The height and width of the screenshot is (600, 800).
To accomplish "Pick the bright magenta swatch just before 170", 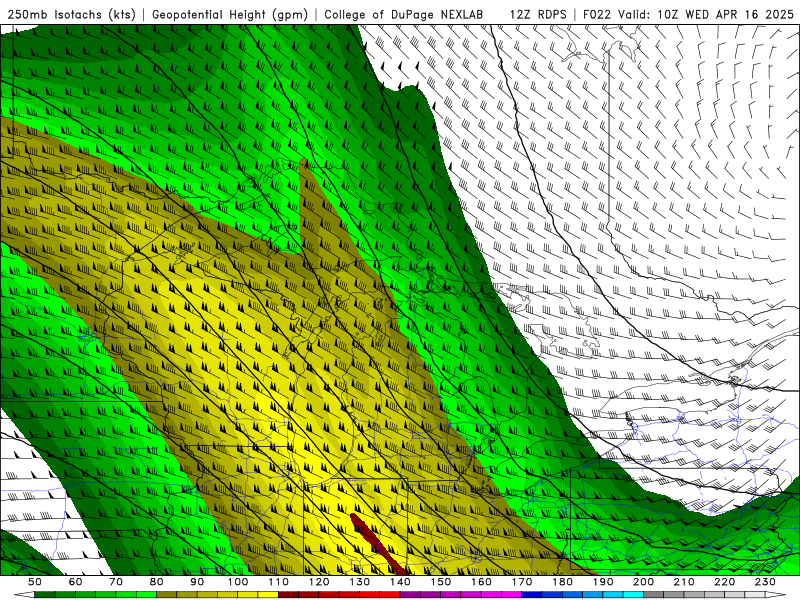I will click(x=512, y=595).
